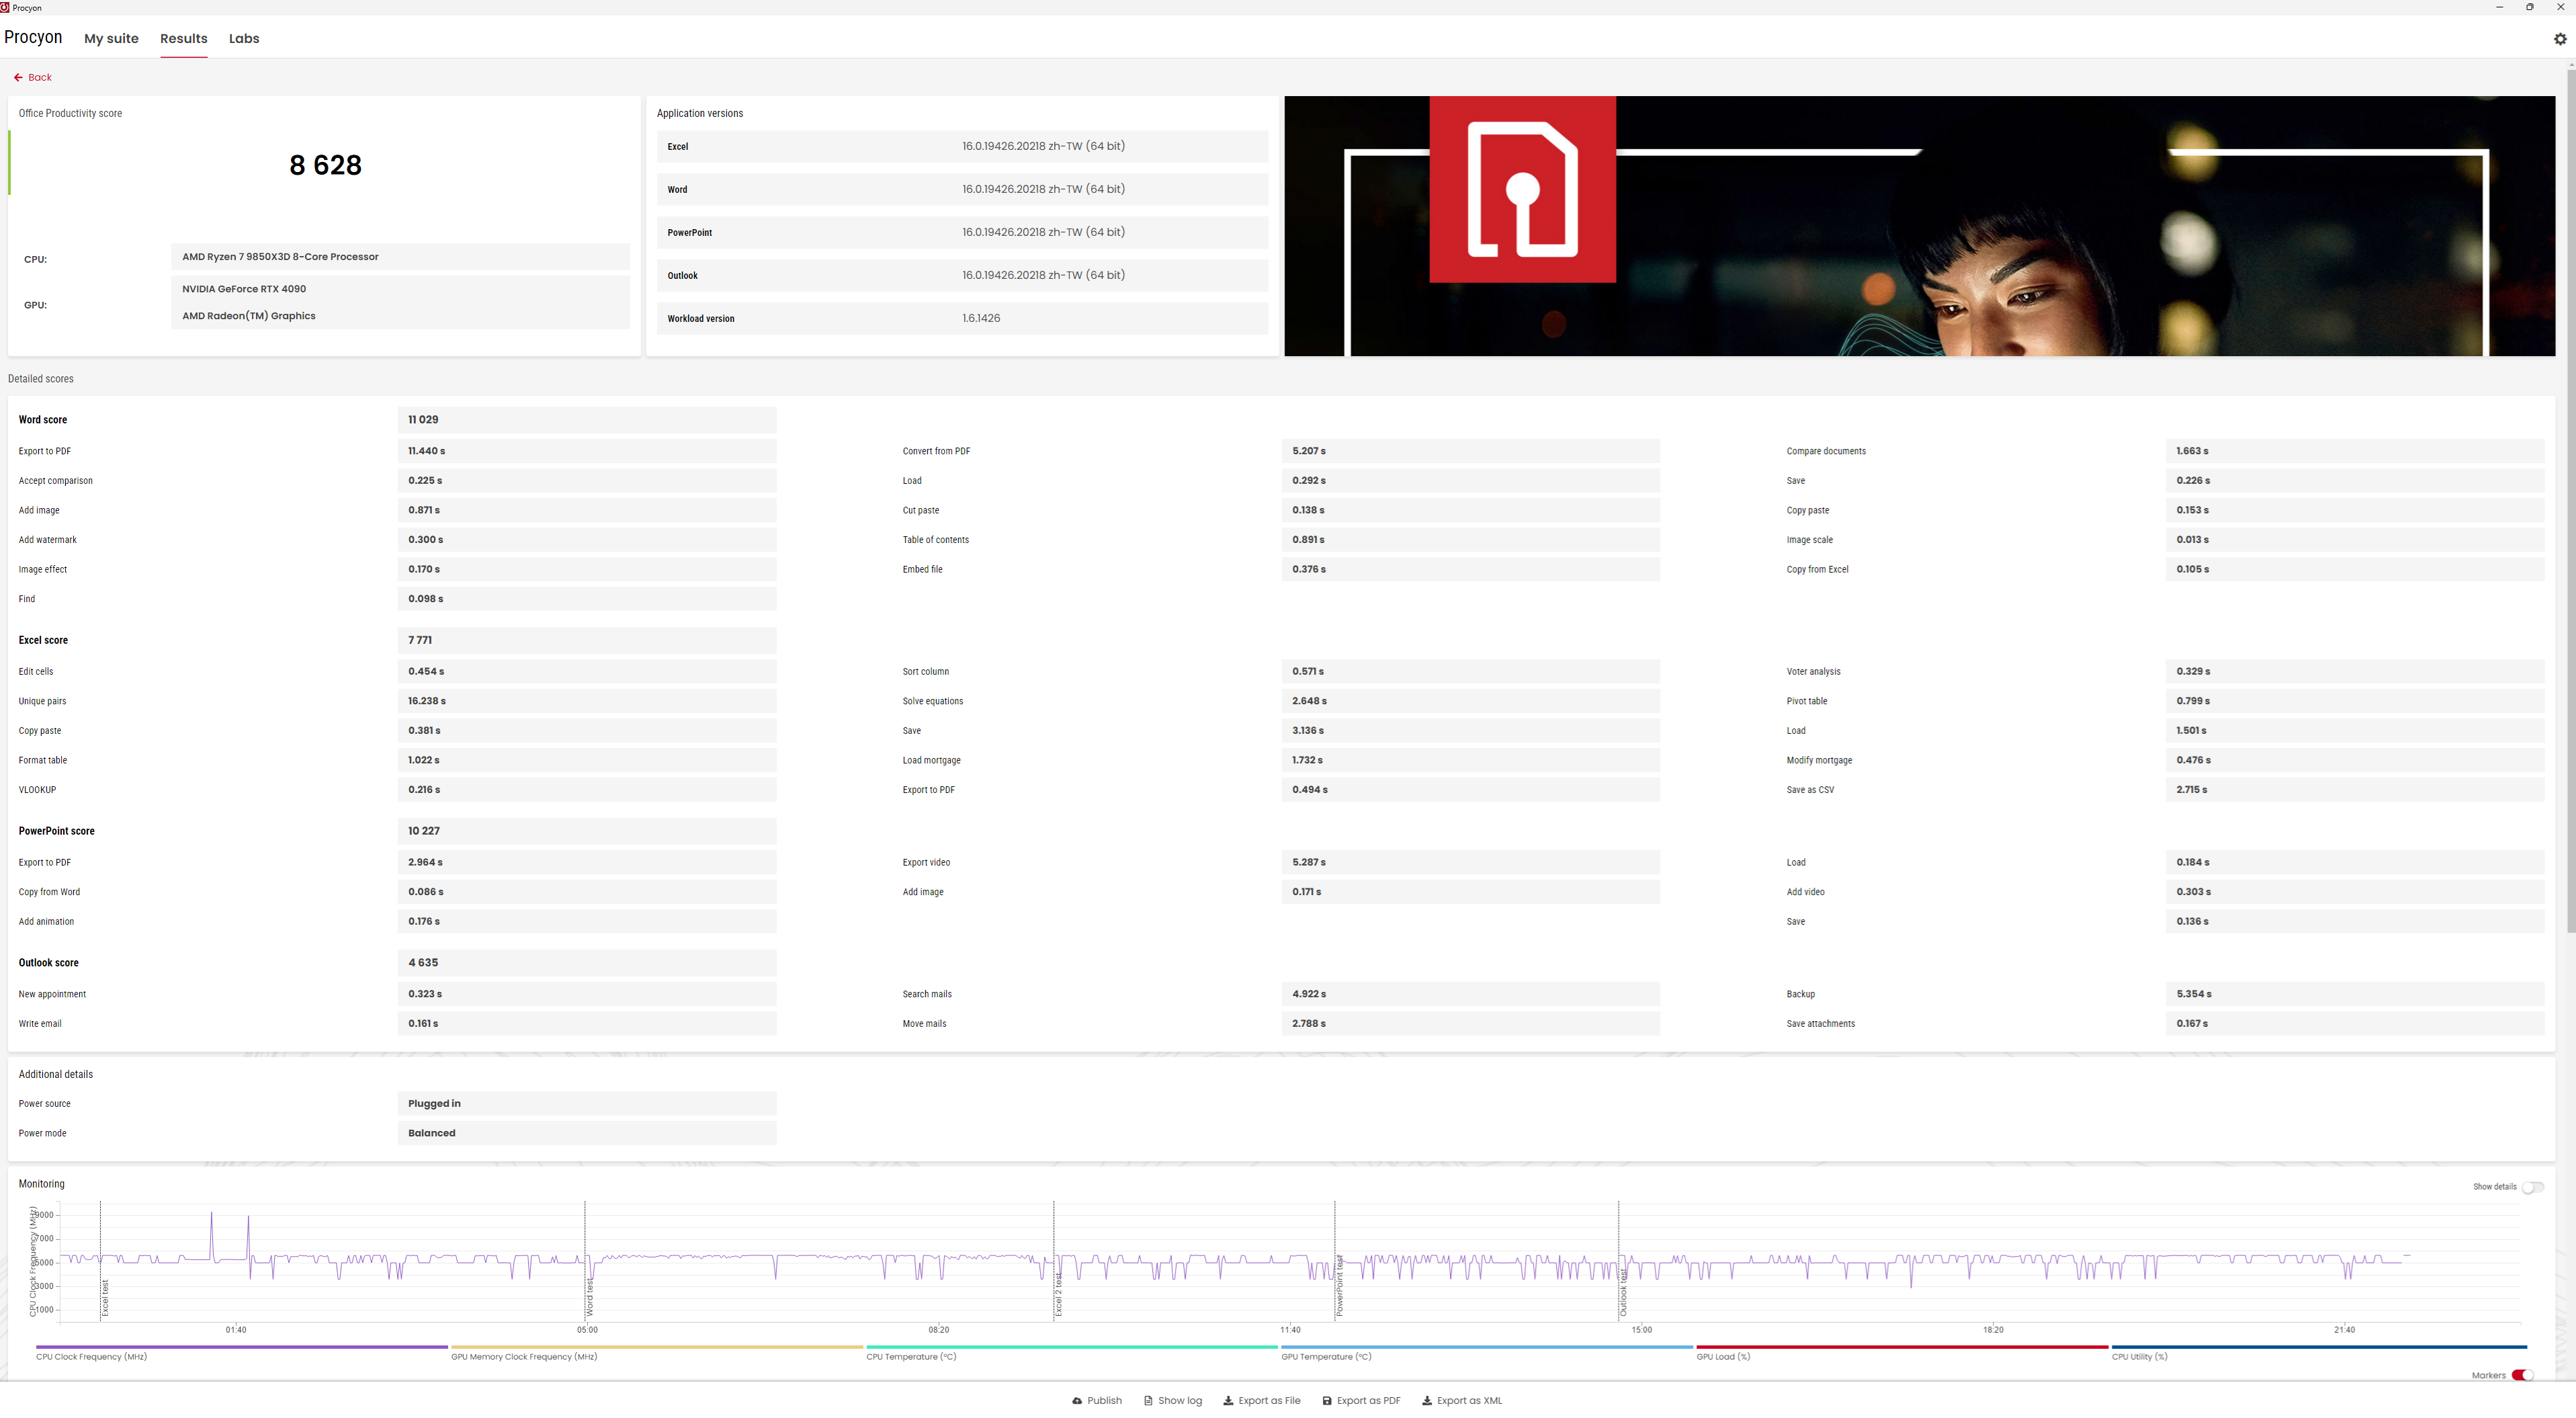Toggle CPU Clock Frequency legend series
Screen dimensions: 2576x1418
[x=91, y=1356]
